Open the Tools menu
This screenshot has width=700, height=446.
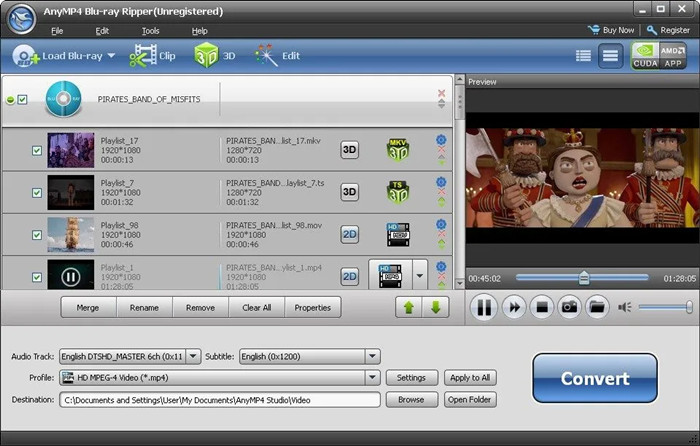click(x=150, y=31)
